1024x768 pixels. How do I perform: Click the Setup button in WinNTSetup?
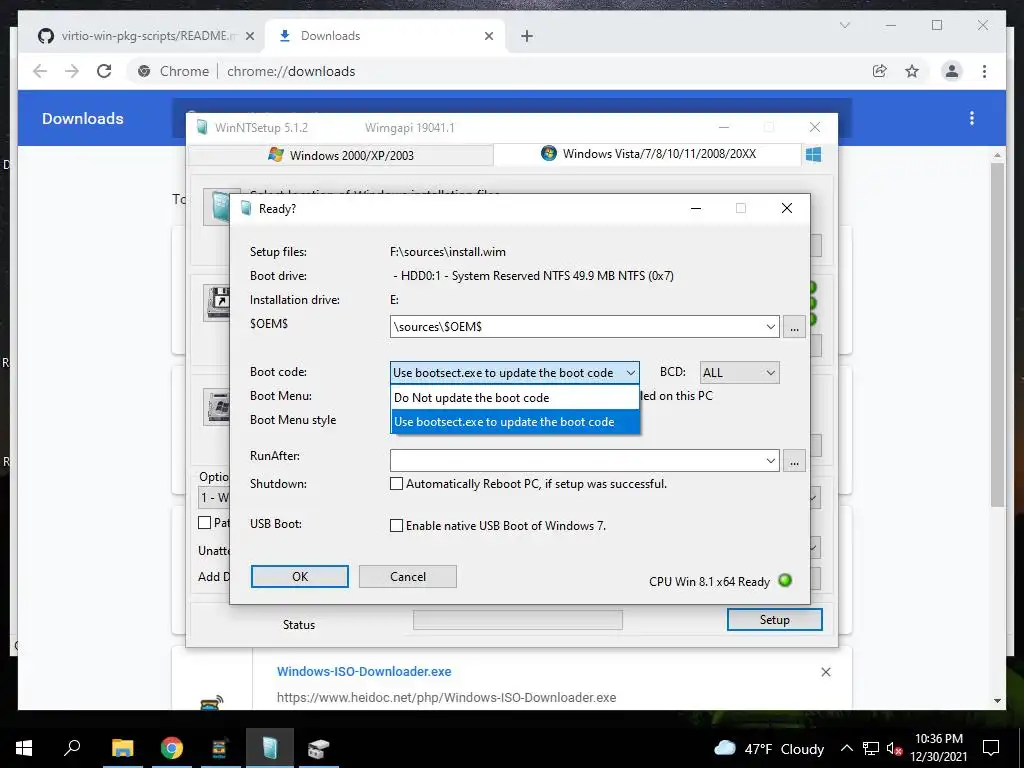click(775, 620)
